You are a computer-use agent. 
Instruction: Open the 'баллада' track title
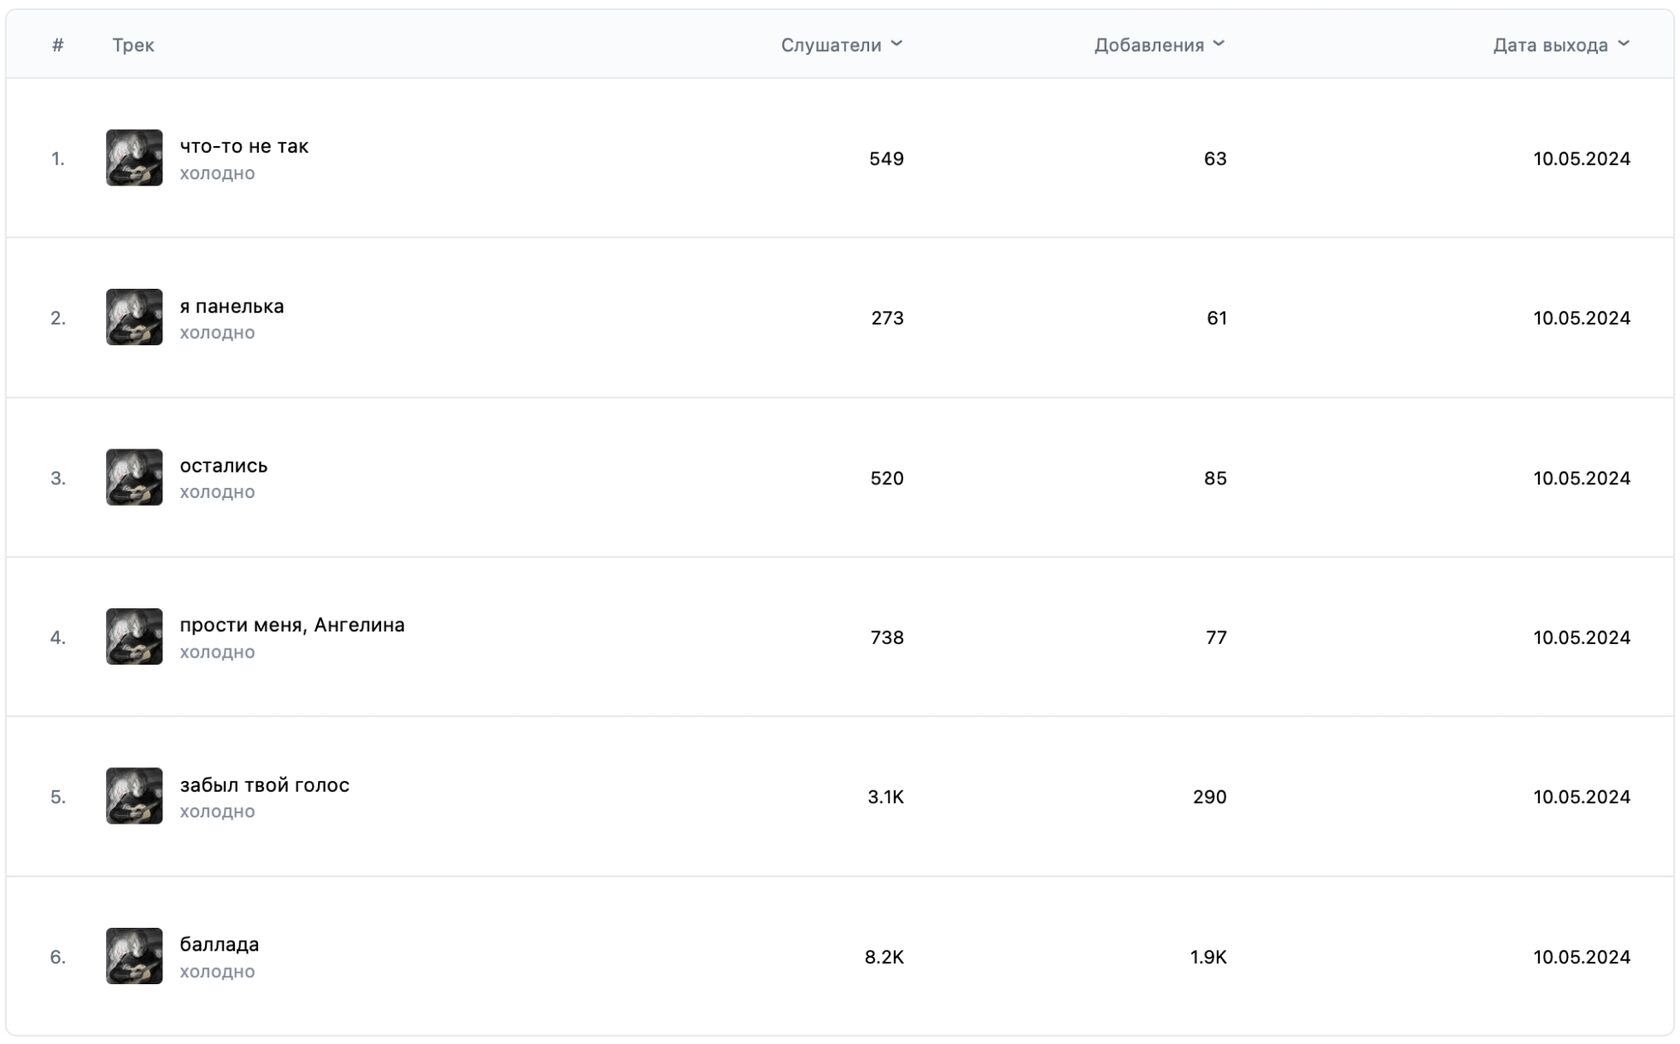(x=219, y=945)
